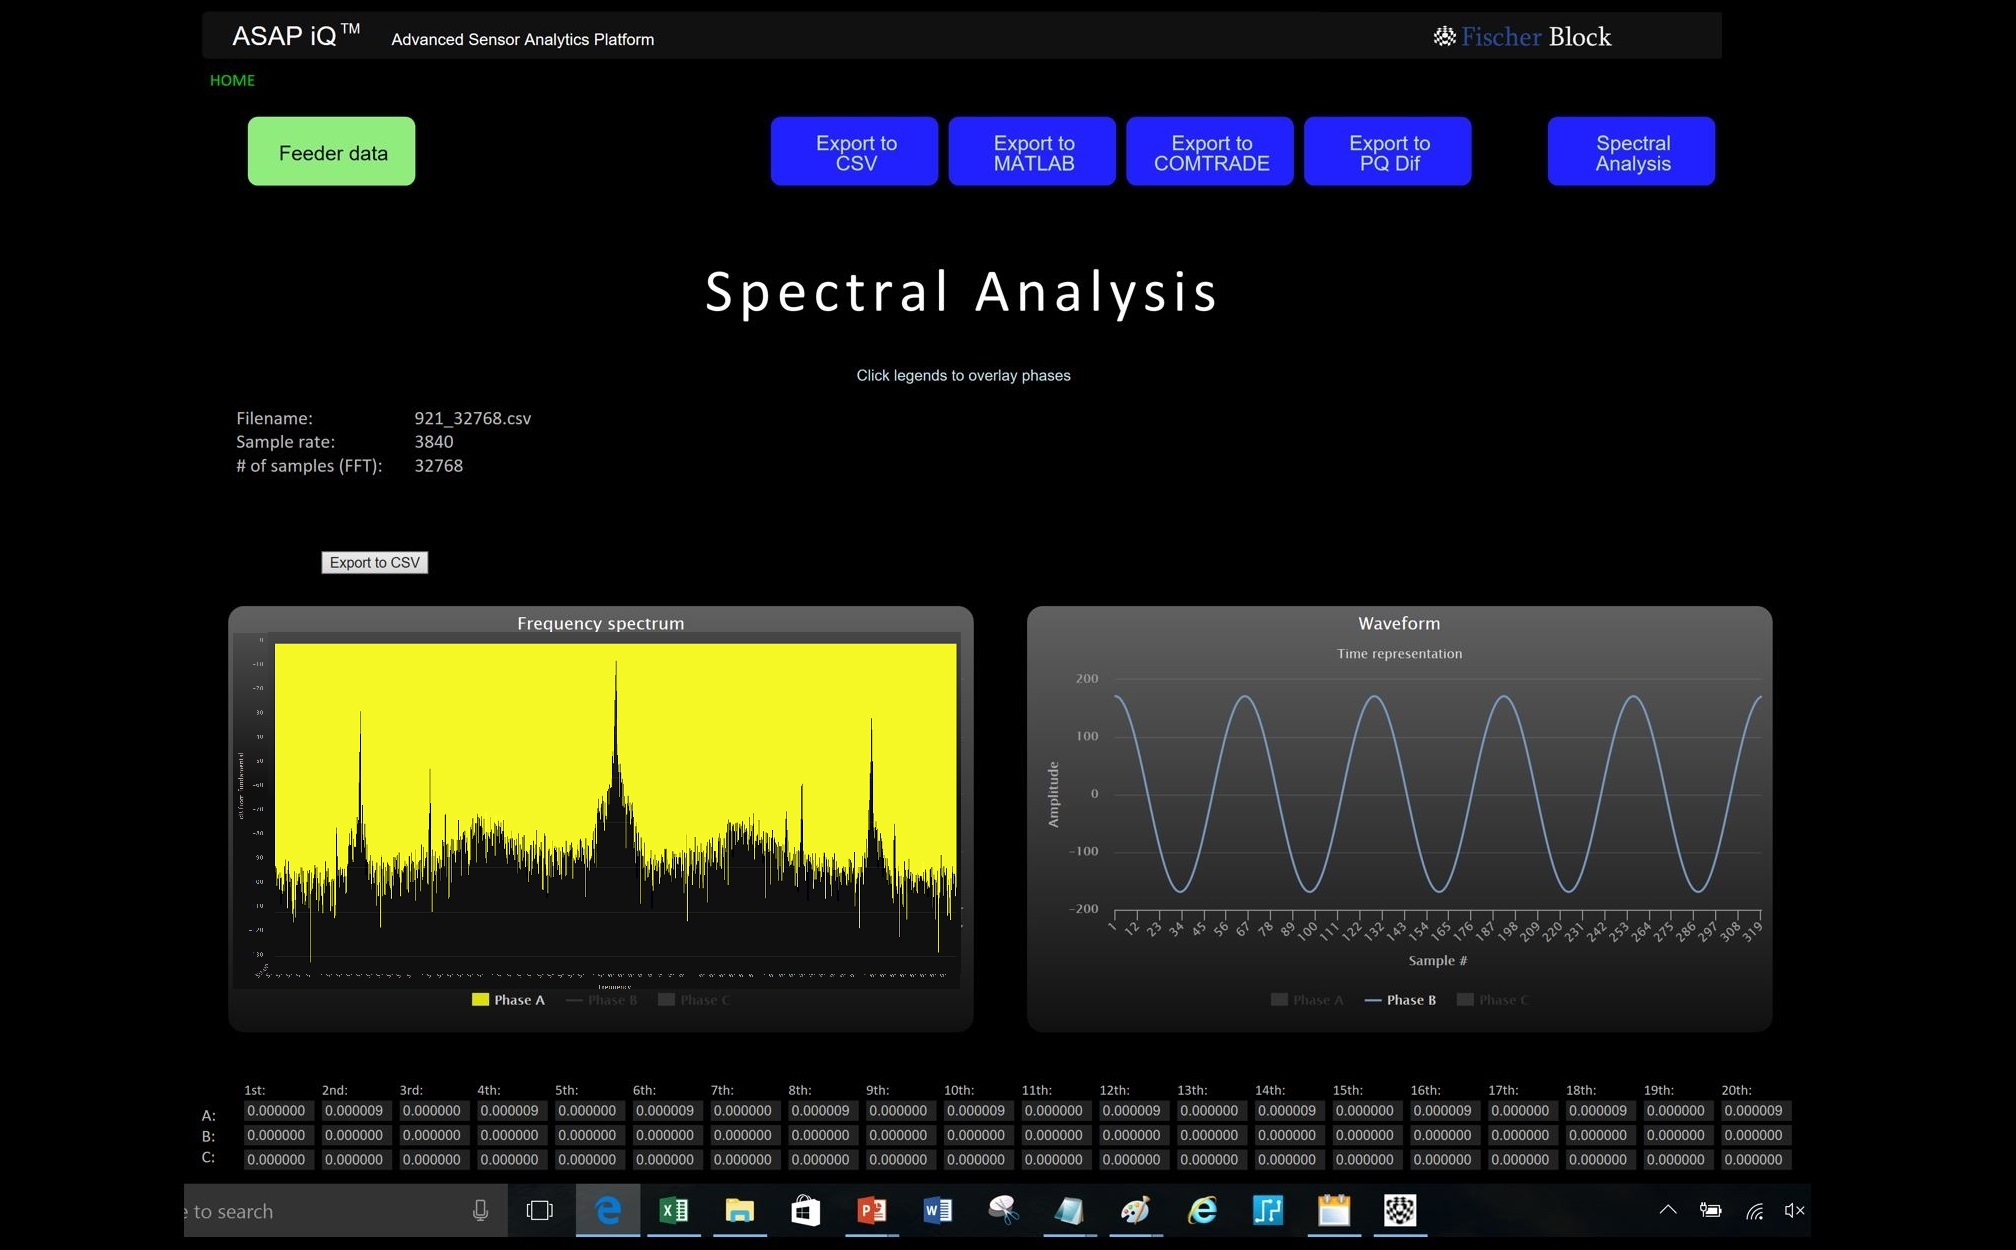The height and width of the screenshot is (1250, 2016).
Task: Click the green Feeder data button
Action: click(x=331, y=152)
